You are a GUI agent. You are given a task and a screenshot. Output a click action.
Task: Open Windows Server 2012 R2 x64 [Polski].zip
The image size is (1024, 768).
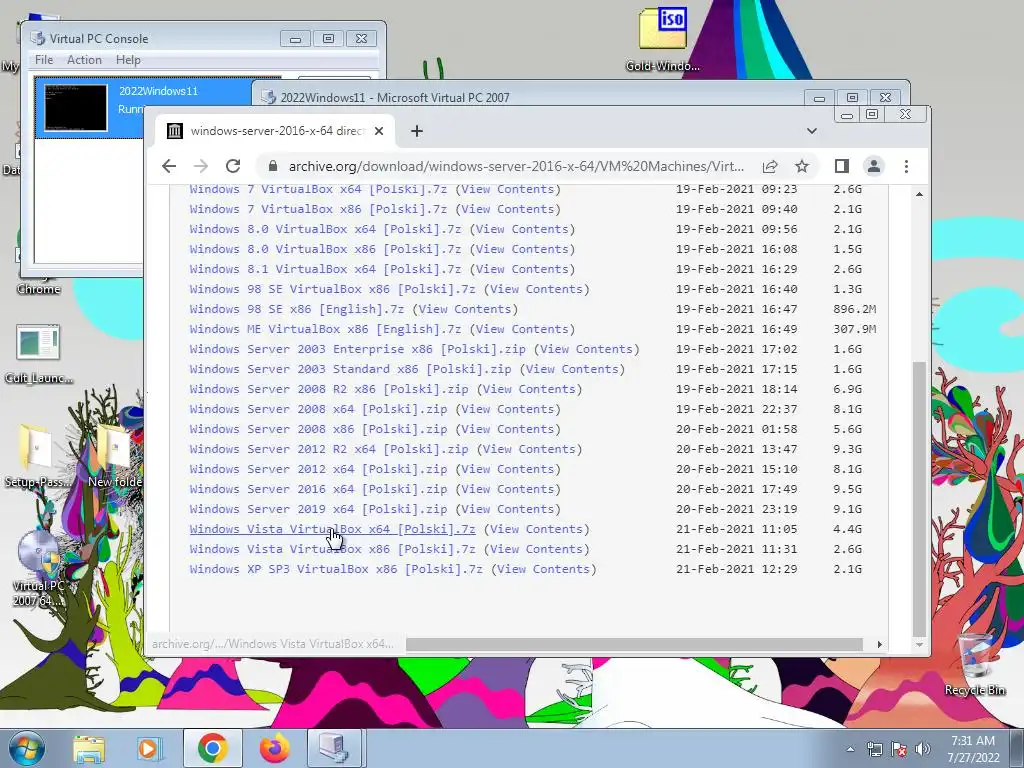click(x=328, y=449)
